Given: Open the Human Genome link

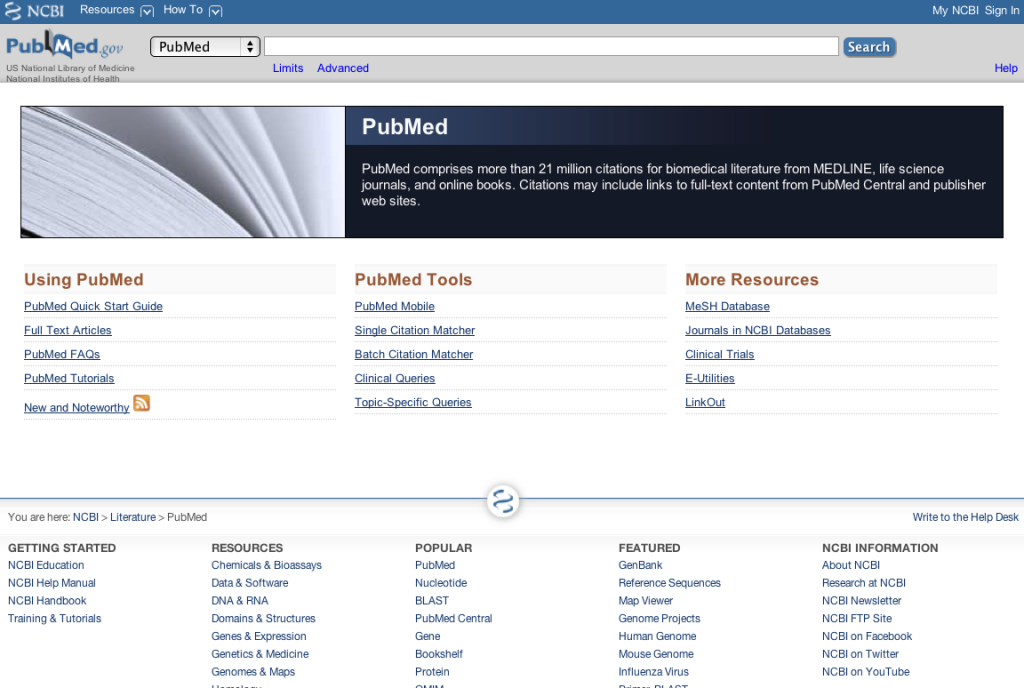Looking at the screenshot, I should pyautogui.click(x=657, y=636).
